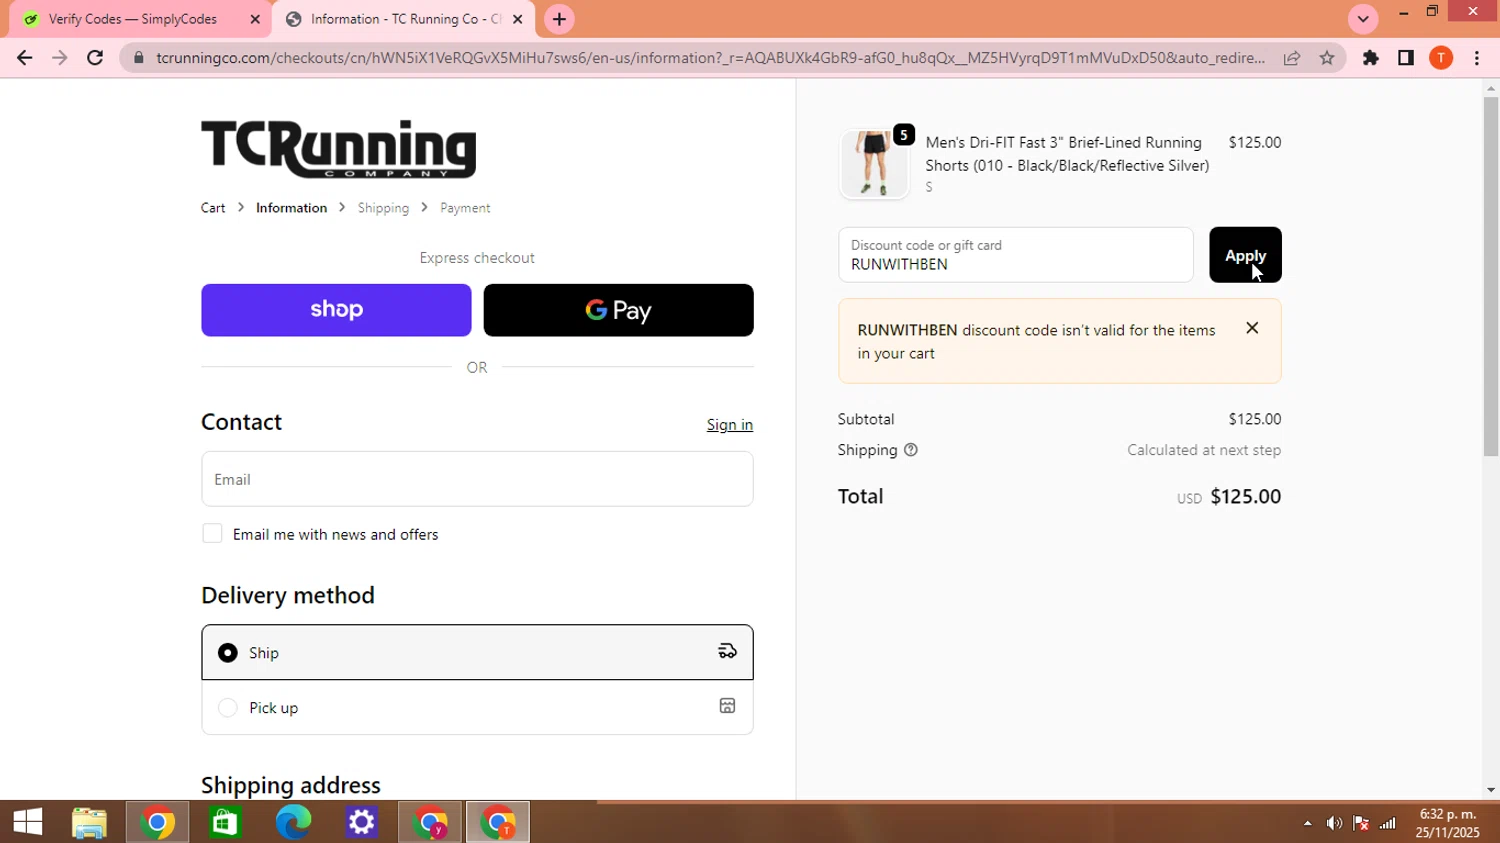Dismiss the invalid discount code message
The height and width of the screenshot is (843, 1500).
point(1252,328)
